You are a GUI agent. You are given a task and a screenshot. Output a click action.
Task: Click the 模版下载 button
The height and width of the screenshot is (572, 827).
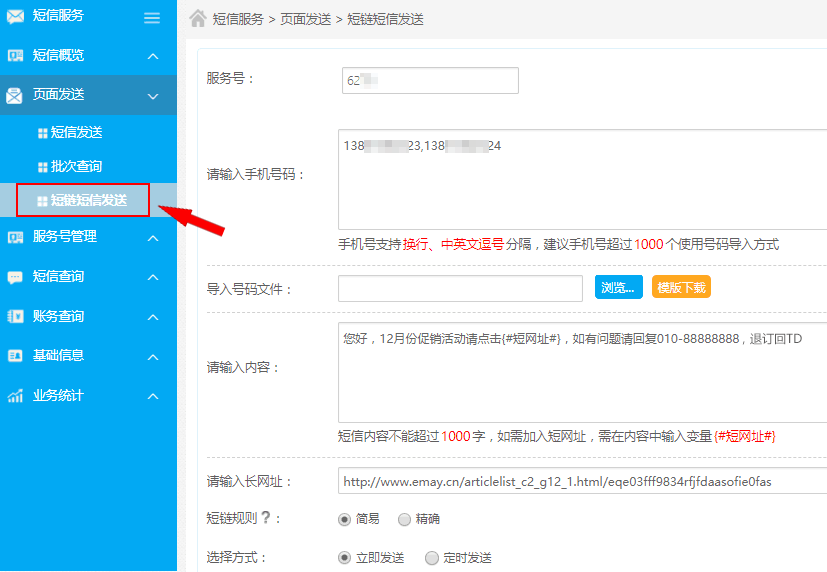681,287
